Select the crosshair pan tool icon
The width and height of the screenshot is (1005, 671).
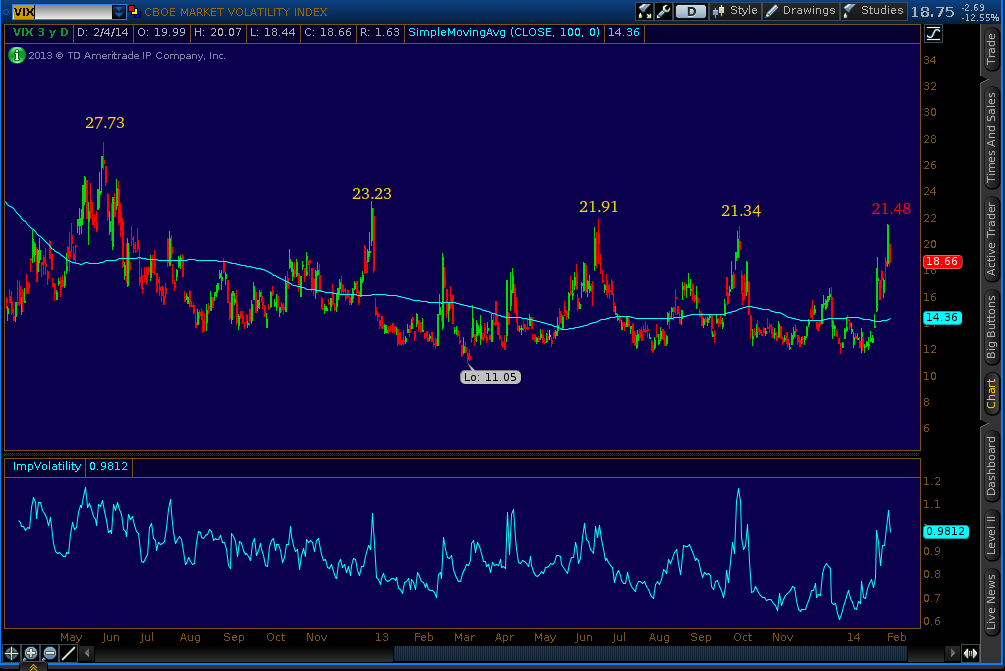(x=12, y=653)
